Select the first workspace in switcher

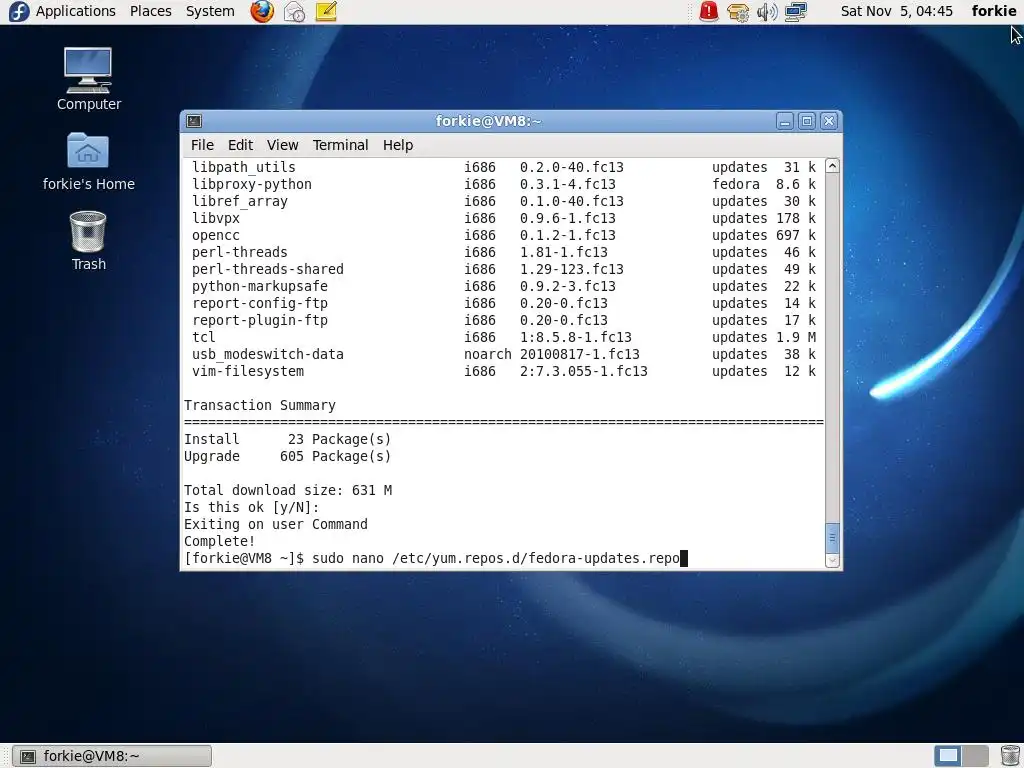click(948, 756)
